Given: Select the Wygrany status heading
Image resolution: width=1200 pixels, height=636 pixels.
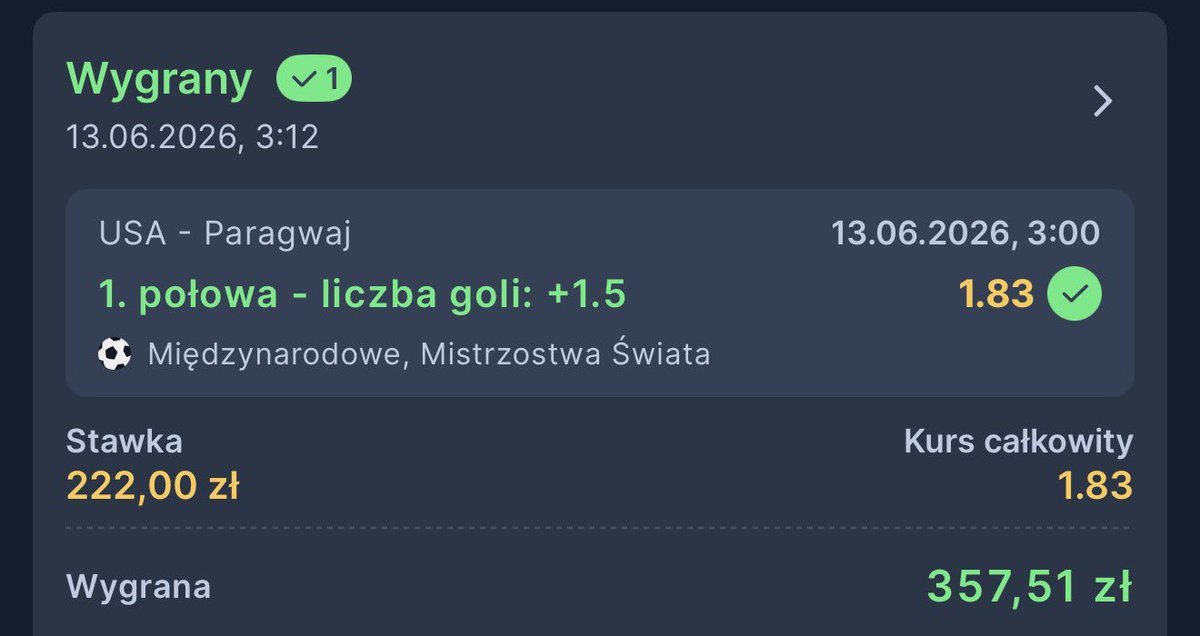Looking at the screenshot, I should point(159,80).
